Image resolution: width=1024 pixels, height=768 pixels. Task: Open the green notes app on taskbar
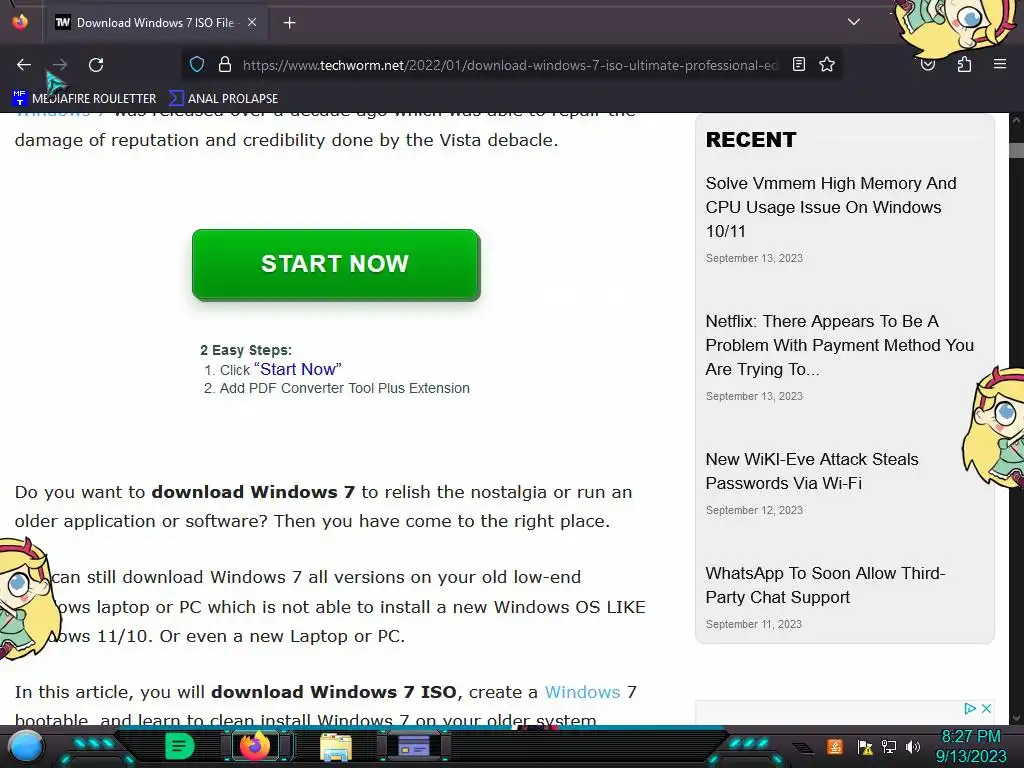click(x=180, y=746)
